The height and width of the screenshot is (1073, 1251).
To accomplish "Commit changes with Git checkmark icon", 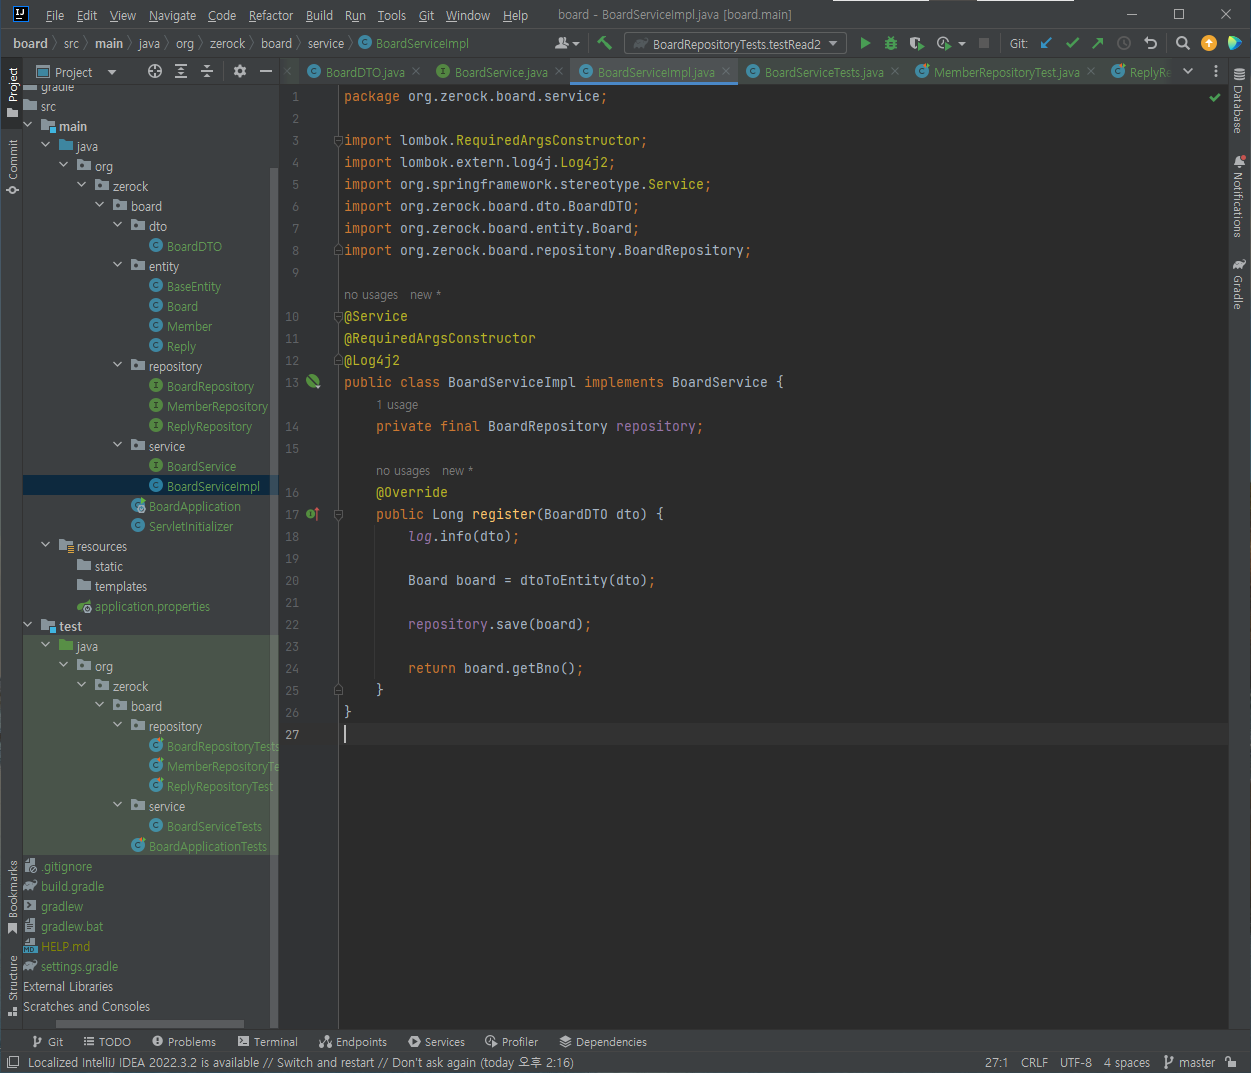I will [1072, 43].
